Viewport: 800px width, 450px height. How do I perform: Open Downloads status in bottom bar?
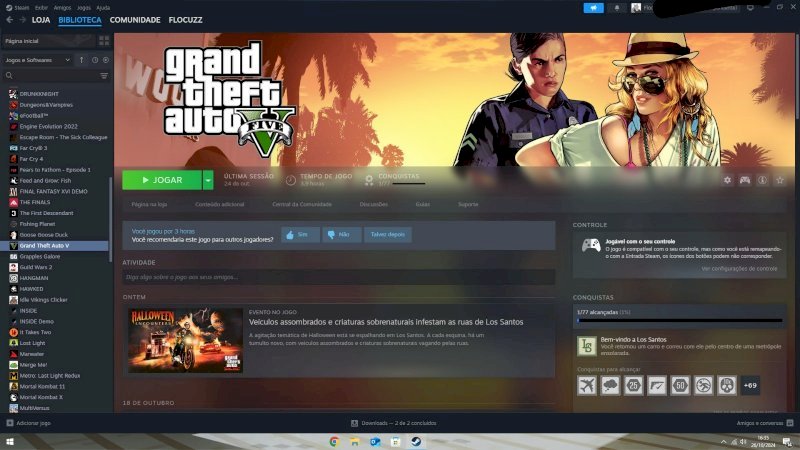(393, 423)
